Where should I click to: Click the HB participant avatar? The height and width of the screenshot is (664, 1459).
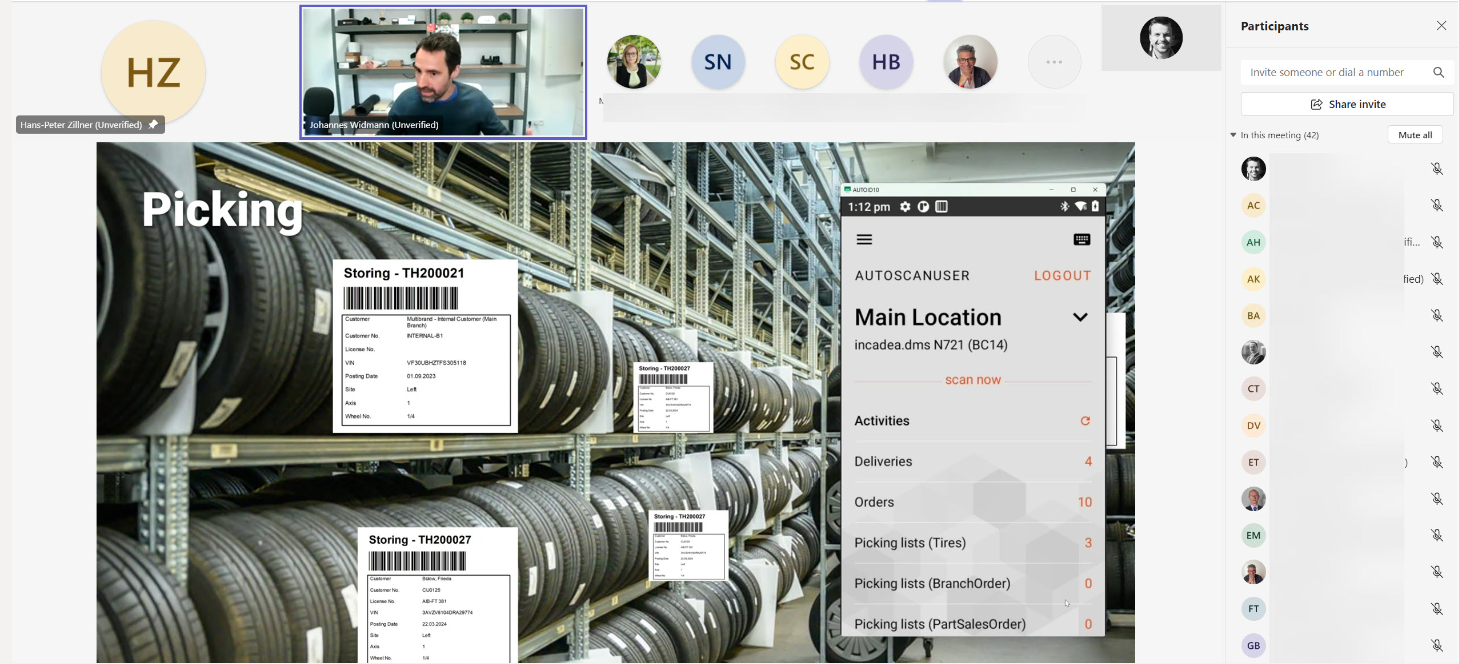tap(886, 62)
